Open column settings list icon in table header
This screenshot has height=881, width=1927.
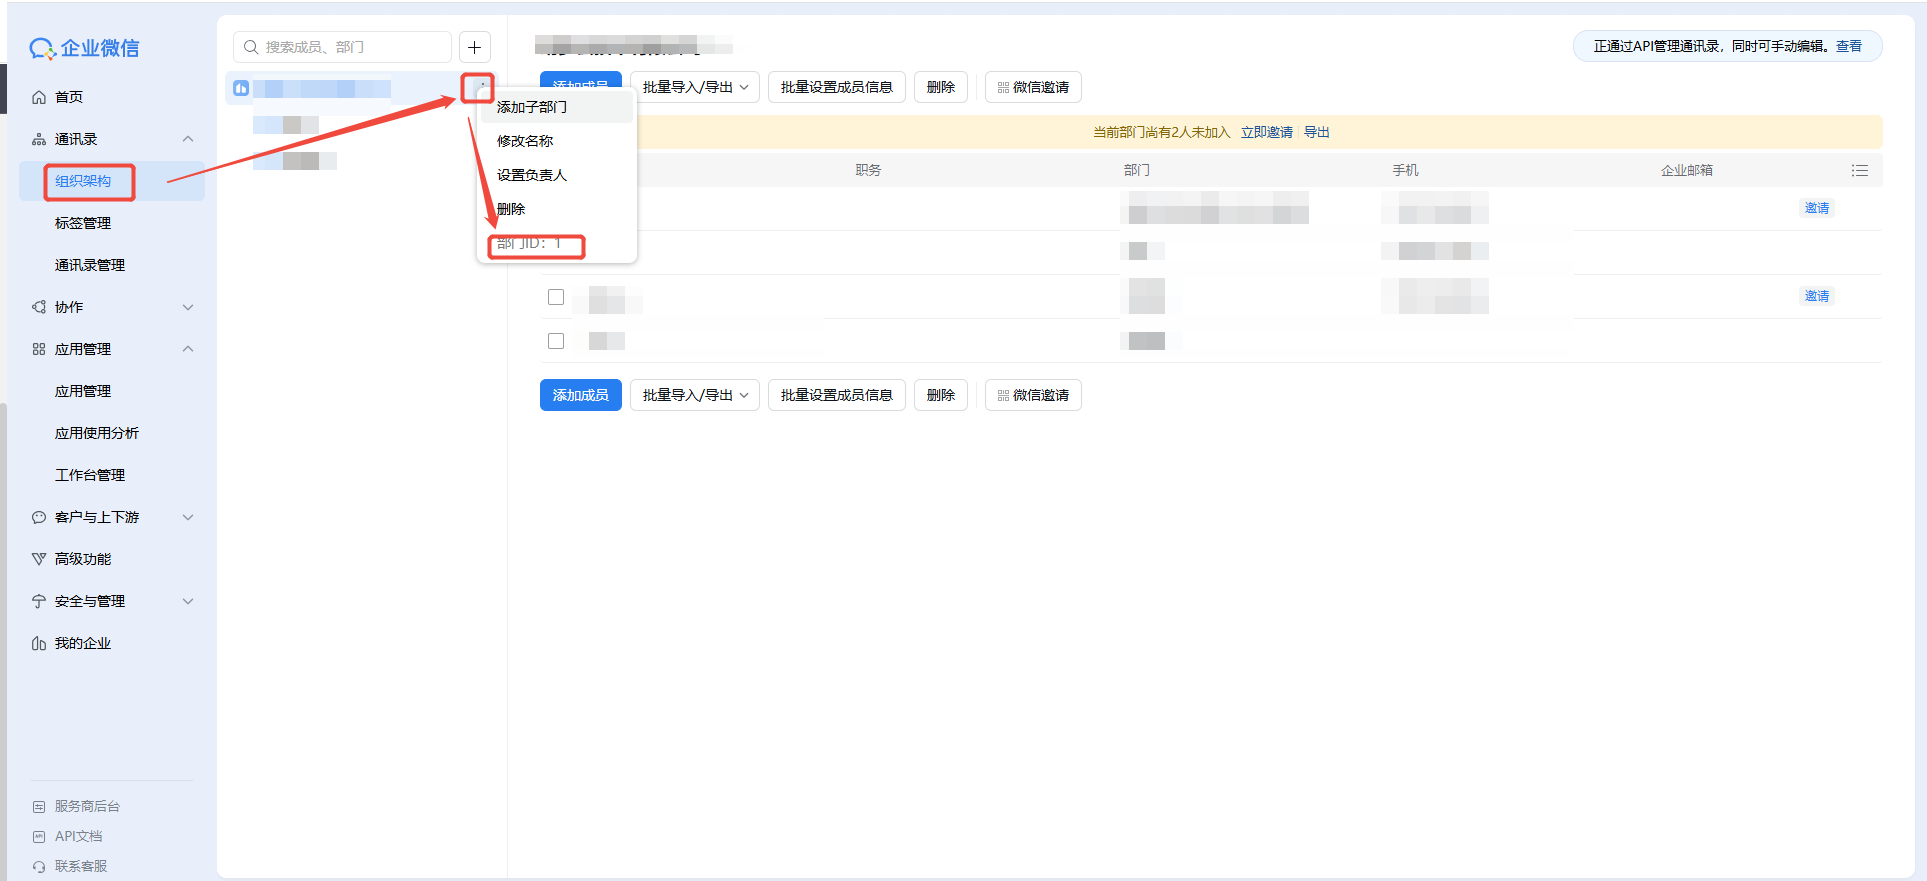tap(1859, 171)
